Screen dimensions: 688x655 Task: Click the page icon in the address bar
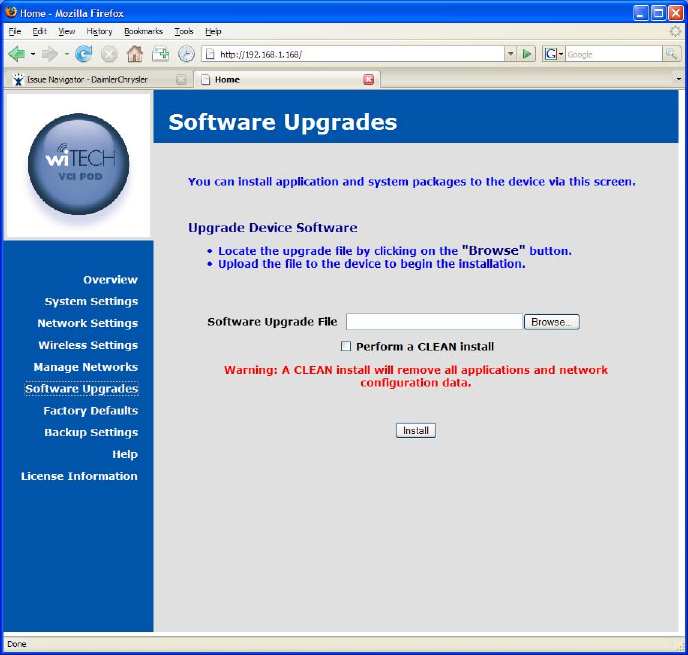(210, 54)
